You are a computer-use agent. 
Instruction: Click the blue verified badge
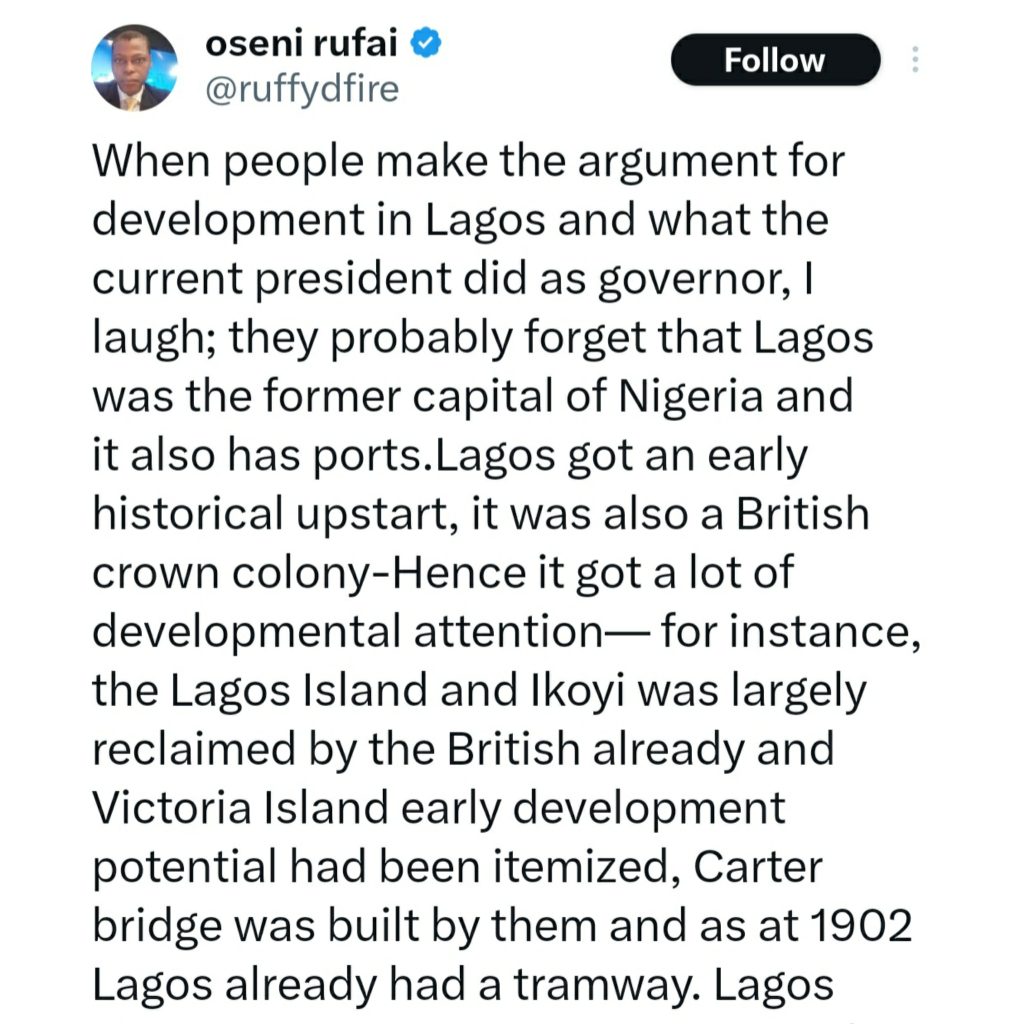(x=423, y=42)
